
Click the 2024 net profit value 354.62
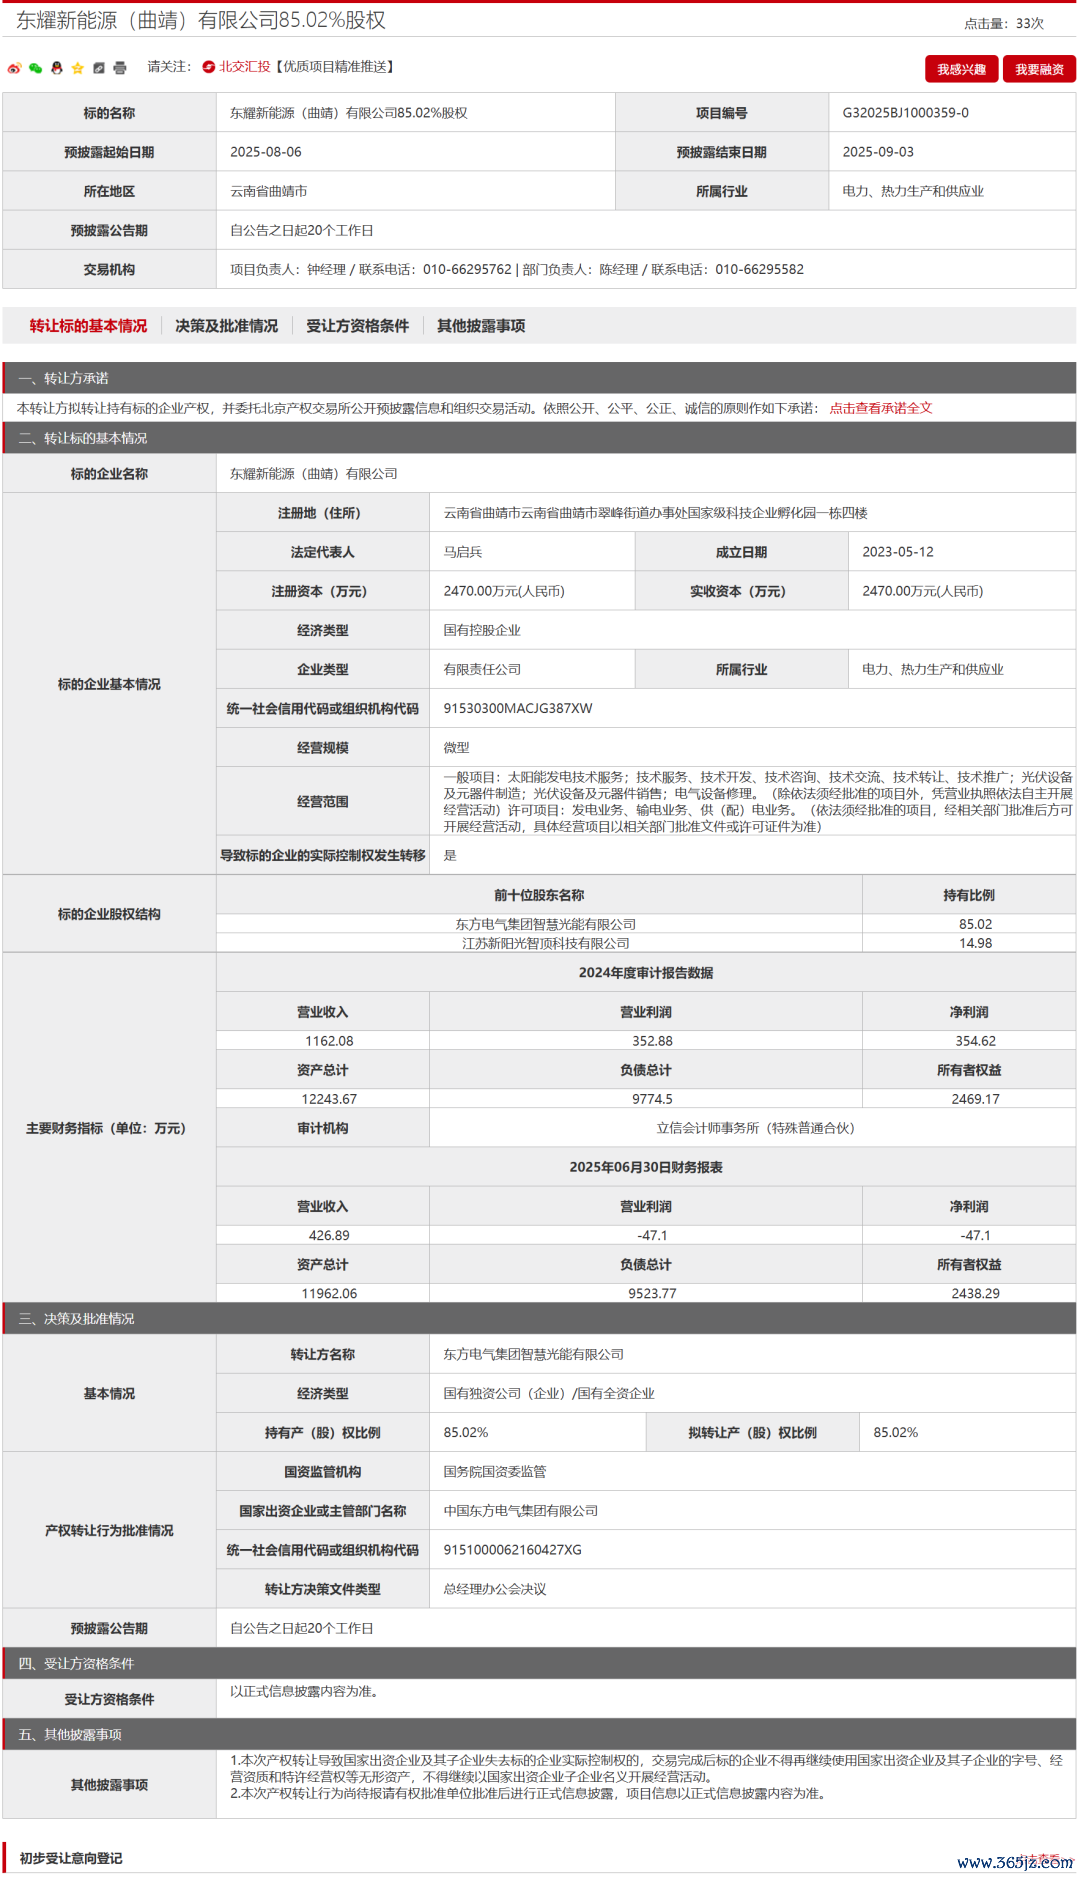click(x=975, y=1041)
